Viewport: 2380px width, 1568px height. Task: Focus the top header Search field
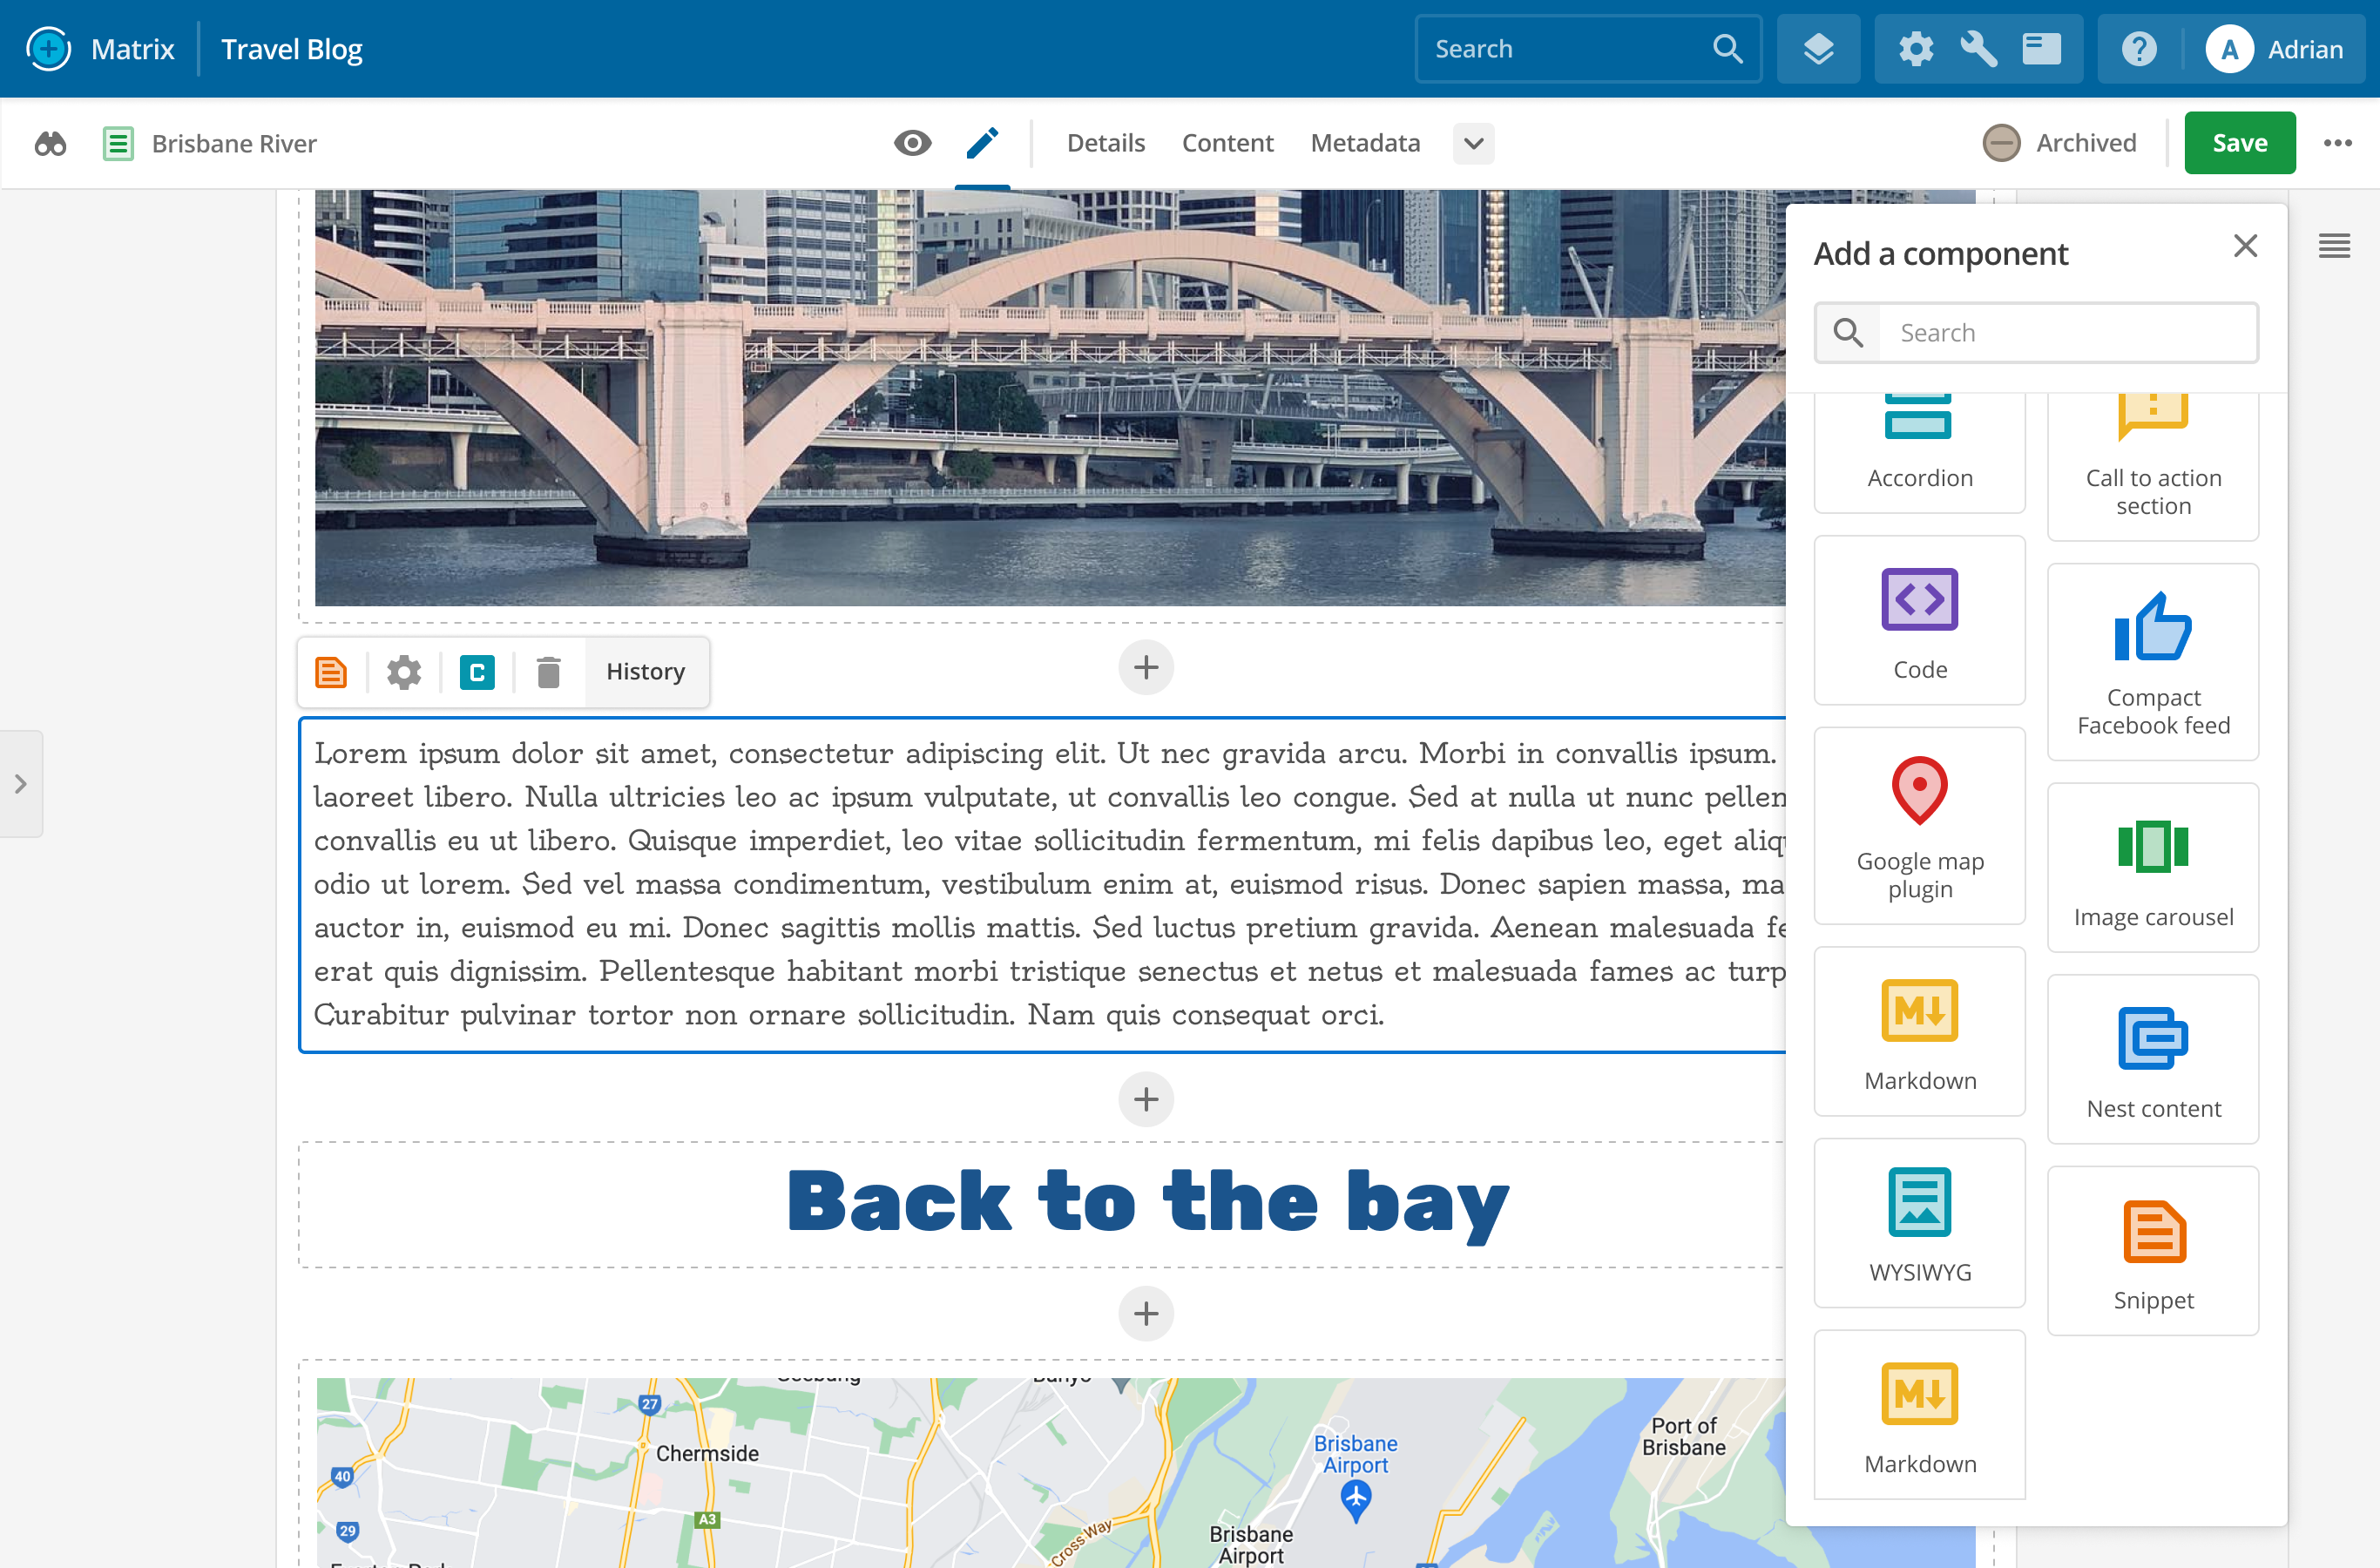(x=1588, y=49)
